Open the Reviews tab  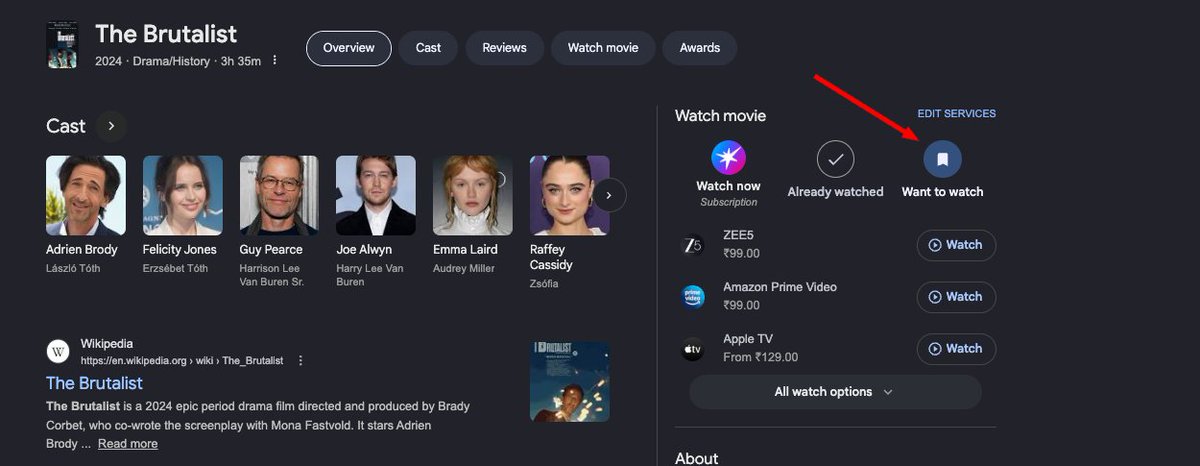(504, 48)
